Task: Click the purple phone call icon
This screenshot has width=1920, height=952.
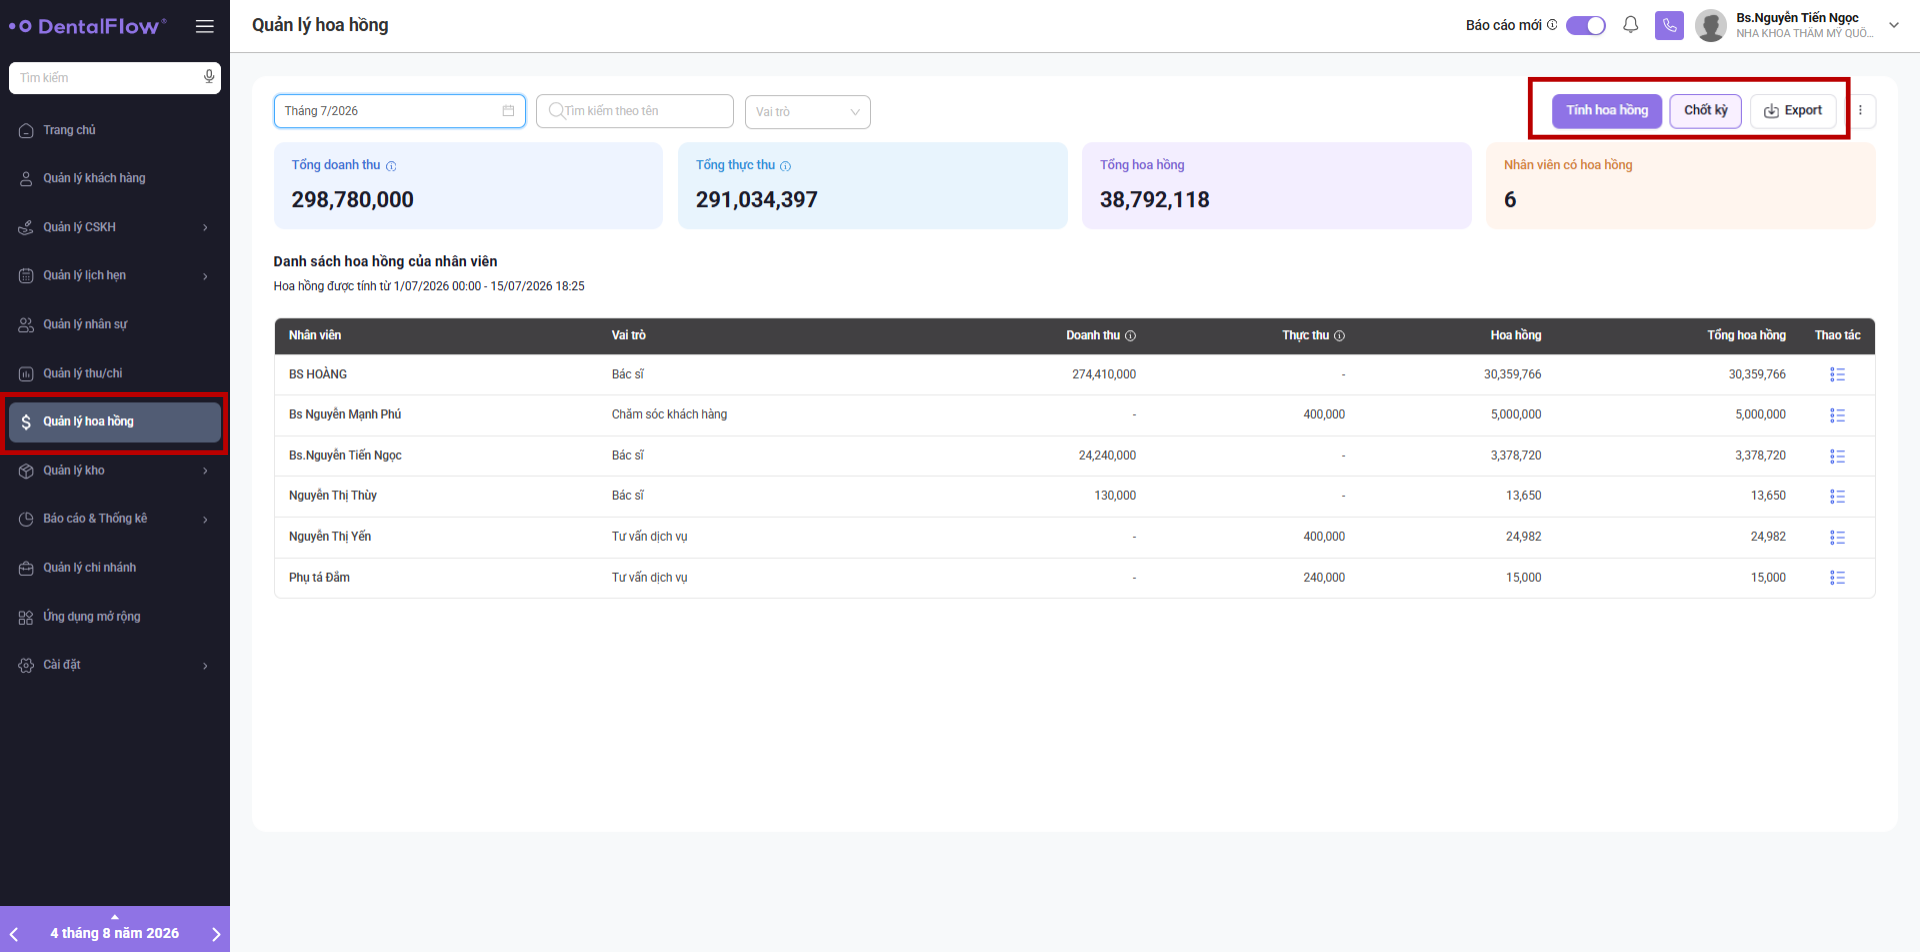Action: (x=1669, y=25)
